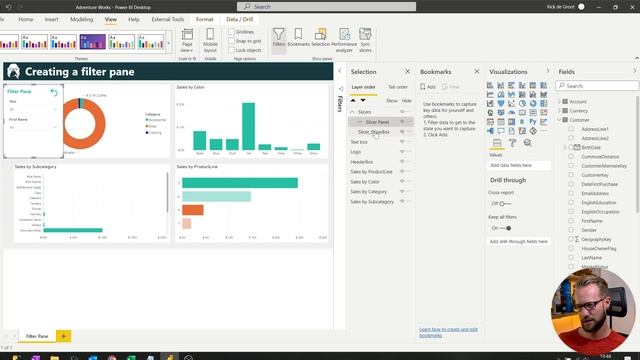Viewport: 640px width, 360px height.
Task: Open the Home ribbon tab
Action: [26, 19]
